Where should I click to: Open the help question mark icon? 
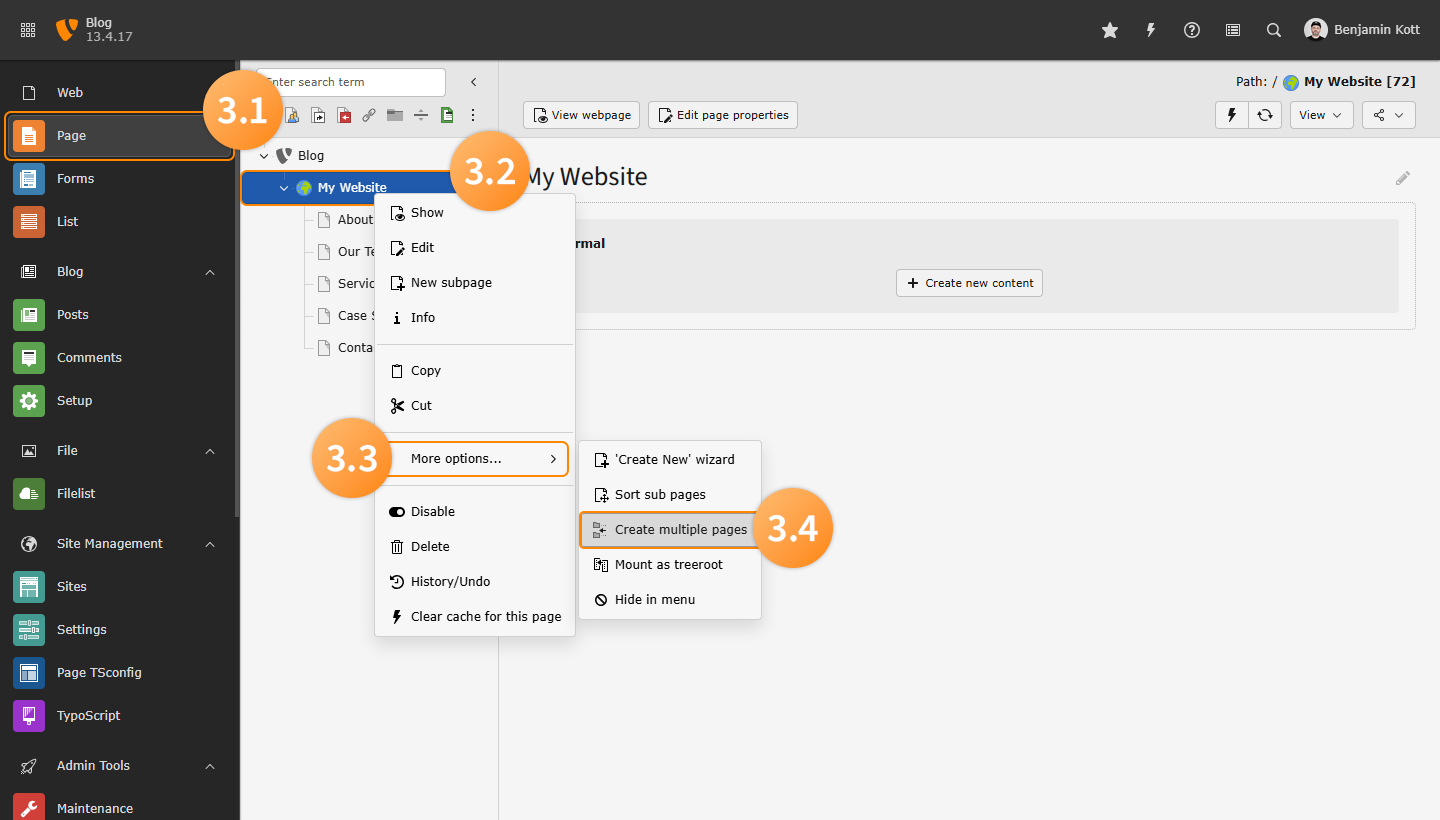pos(1192,30)
